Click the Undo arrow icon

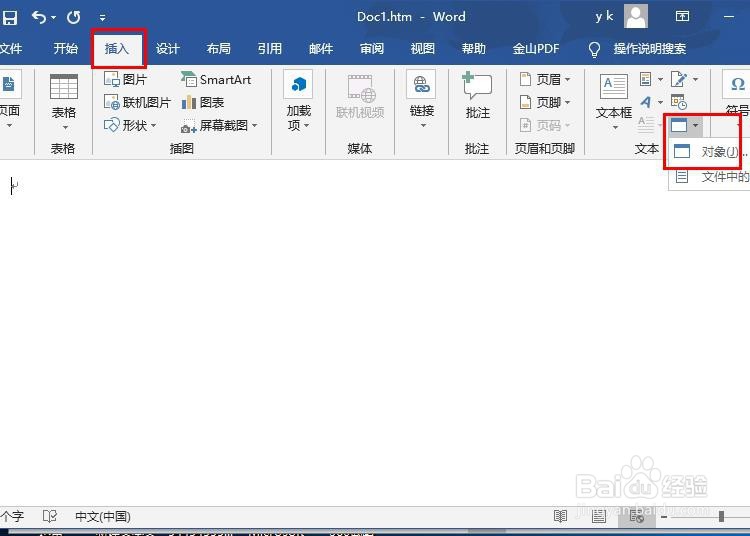(39, 17)
